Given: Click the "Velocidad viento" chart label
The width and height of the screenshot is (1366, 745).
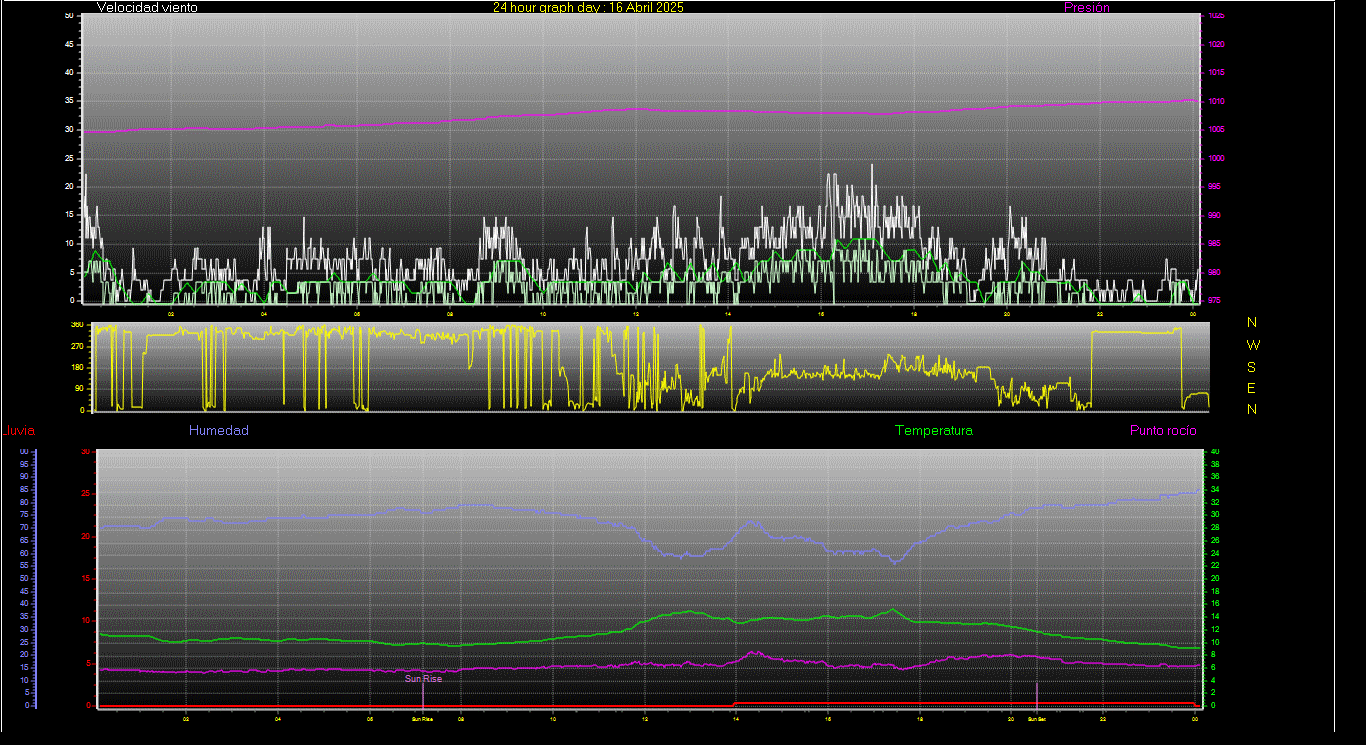Looking at the screenshot, I should coord(147,7).
